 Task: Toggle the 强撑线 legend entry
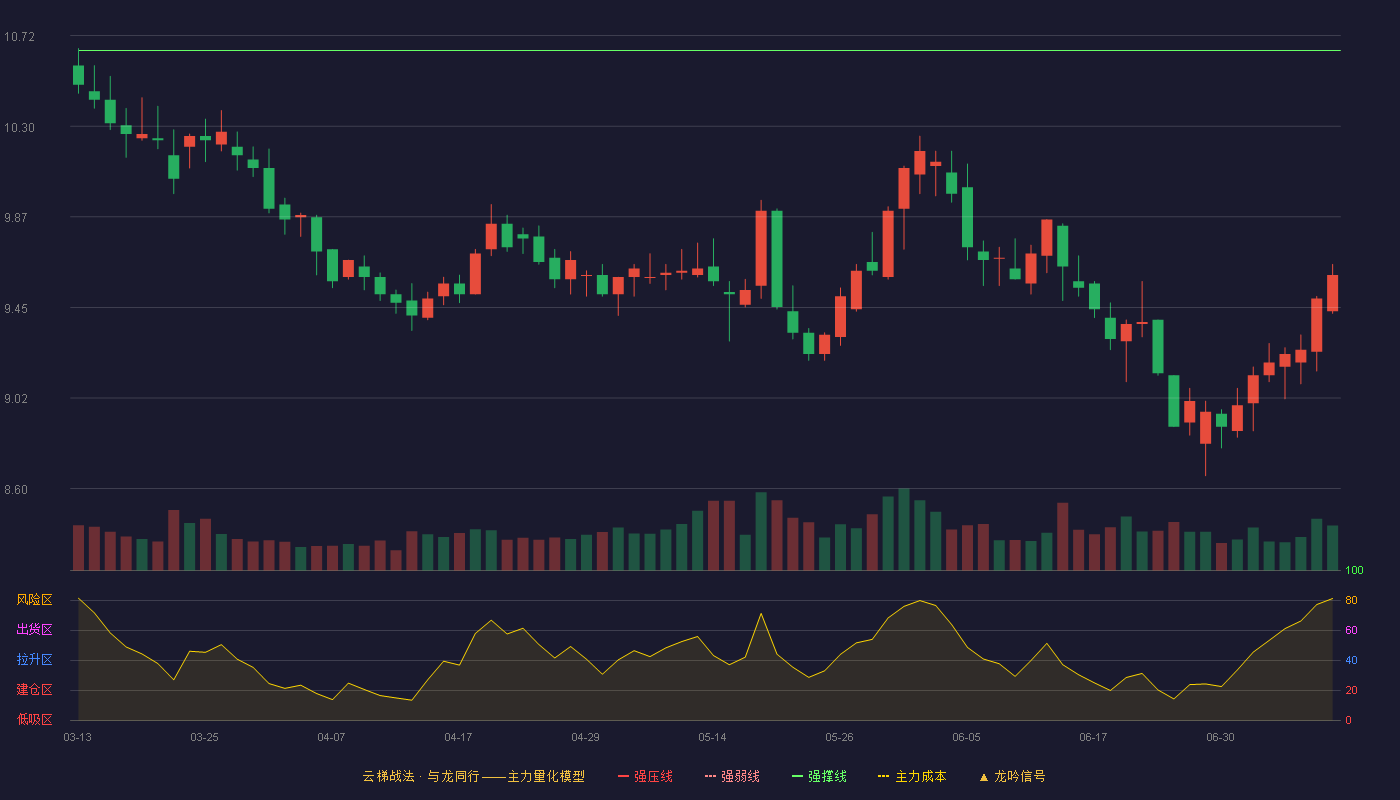[x=819, y=776]
